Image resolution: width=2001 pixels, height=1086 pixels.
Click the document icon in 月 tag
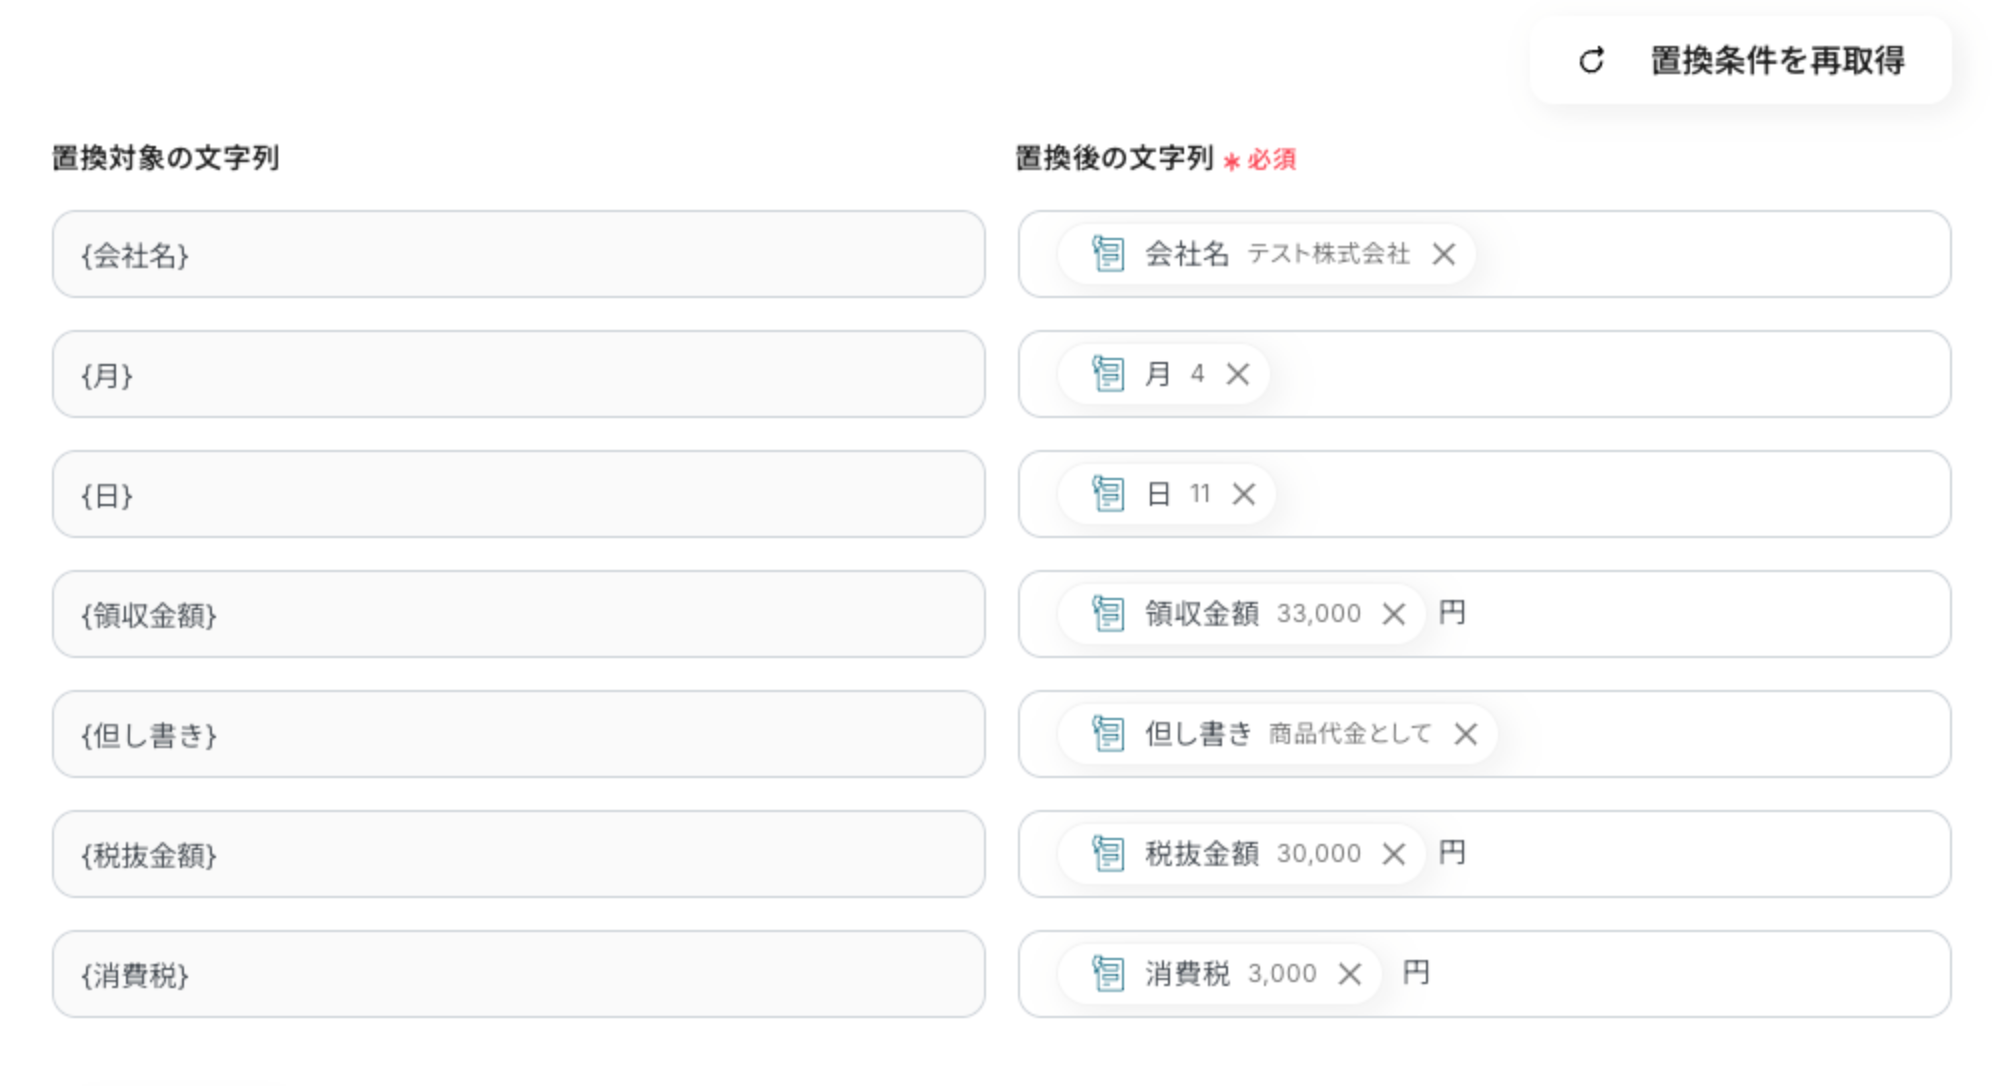[1108, 374]
